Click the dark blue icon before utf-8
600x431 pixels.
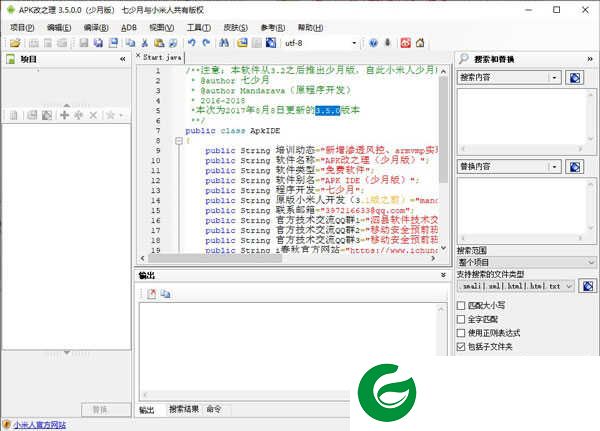tap(271, 43)
